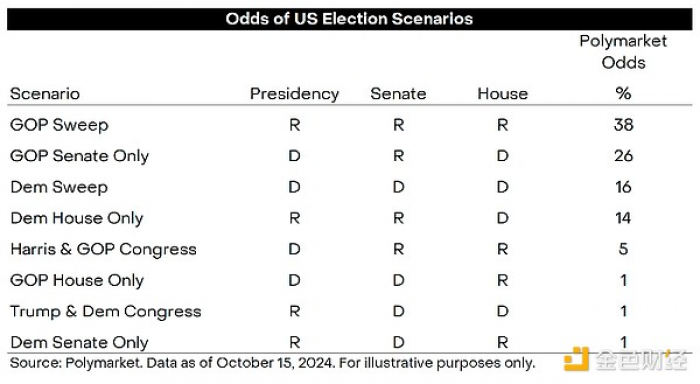Select the Harris & GOP Congress row
This screenshot has height=384, width=700.
350,249
